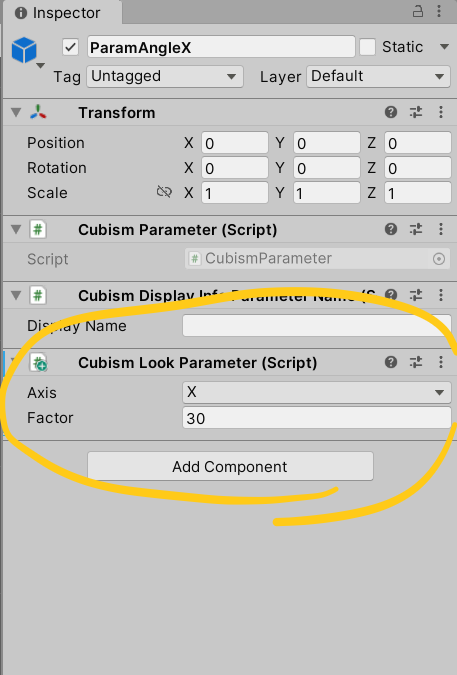The width and height of the screenshot is (457, 675).
Task: Click the blue cube GameObject icon
Action: (x=24, y=50)
